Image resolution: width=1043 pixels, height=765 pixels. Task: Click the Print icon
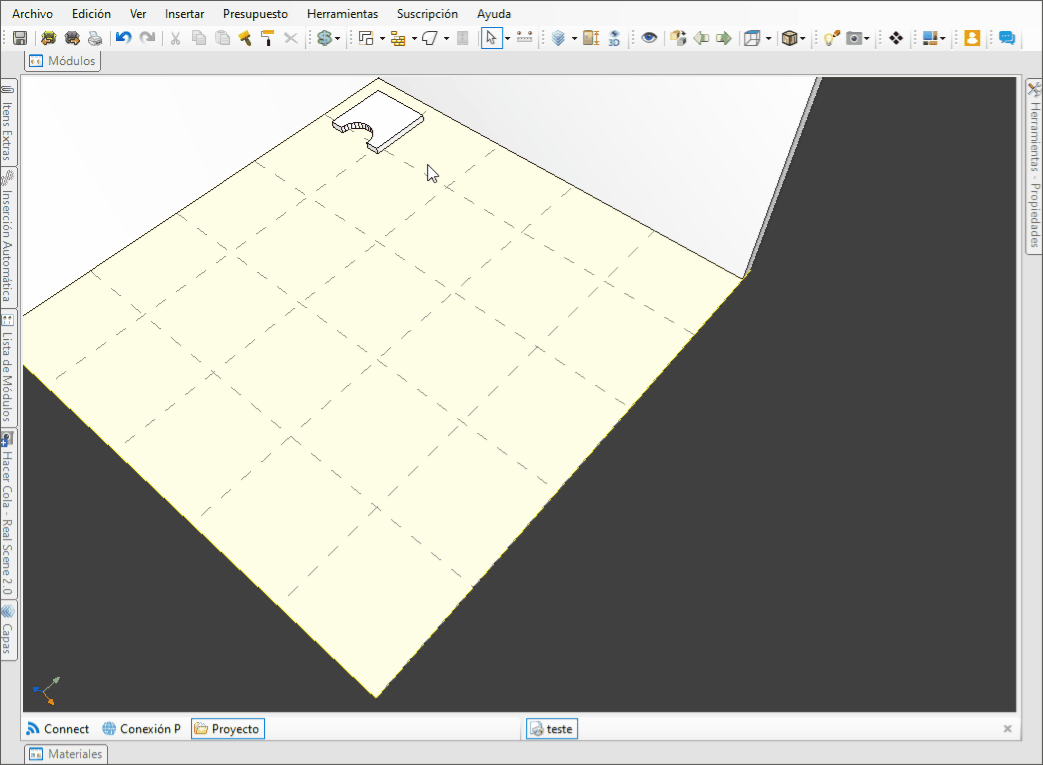click(x=95, y=38)
